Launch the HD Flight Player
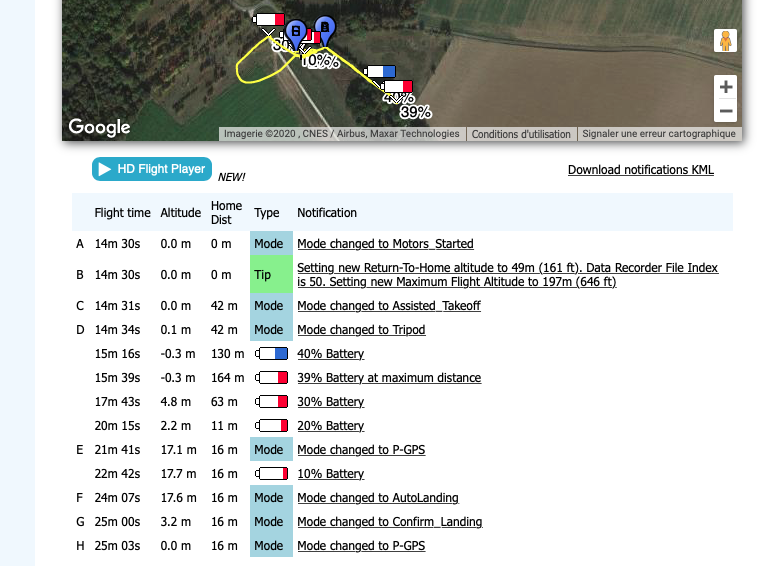The width and height of the screenshot is (761, 566). coord(152,169)
